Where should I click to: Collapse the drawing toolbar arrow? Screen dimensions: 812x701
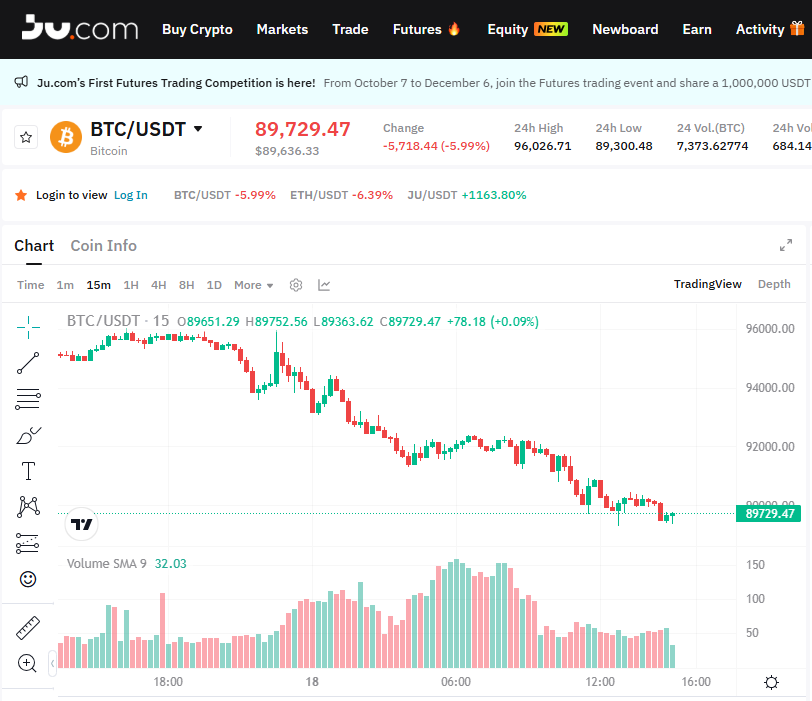pos(52,663)
